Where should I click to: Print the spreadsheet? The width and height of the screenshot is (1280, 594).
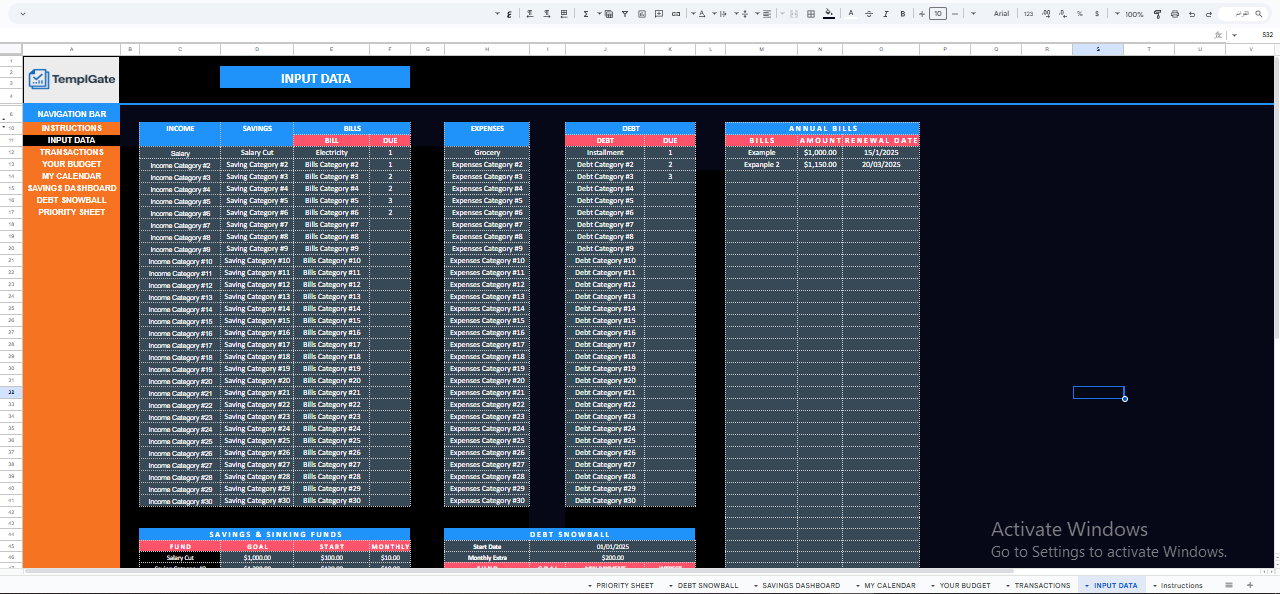click(1174, 14)
